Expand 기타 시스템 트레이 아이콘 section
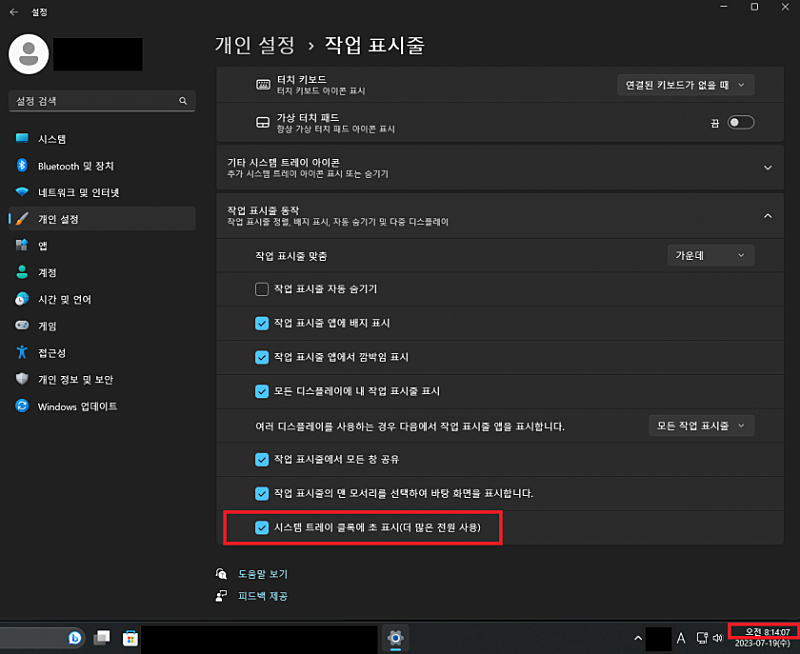Screen dimensions: 800x654 click(767, 167)
